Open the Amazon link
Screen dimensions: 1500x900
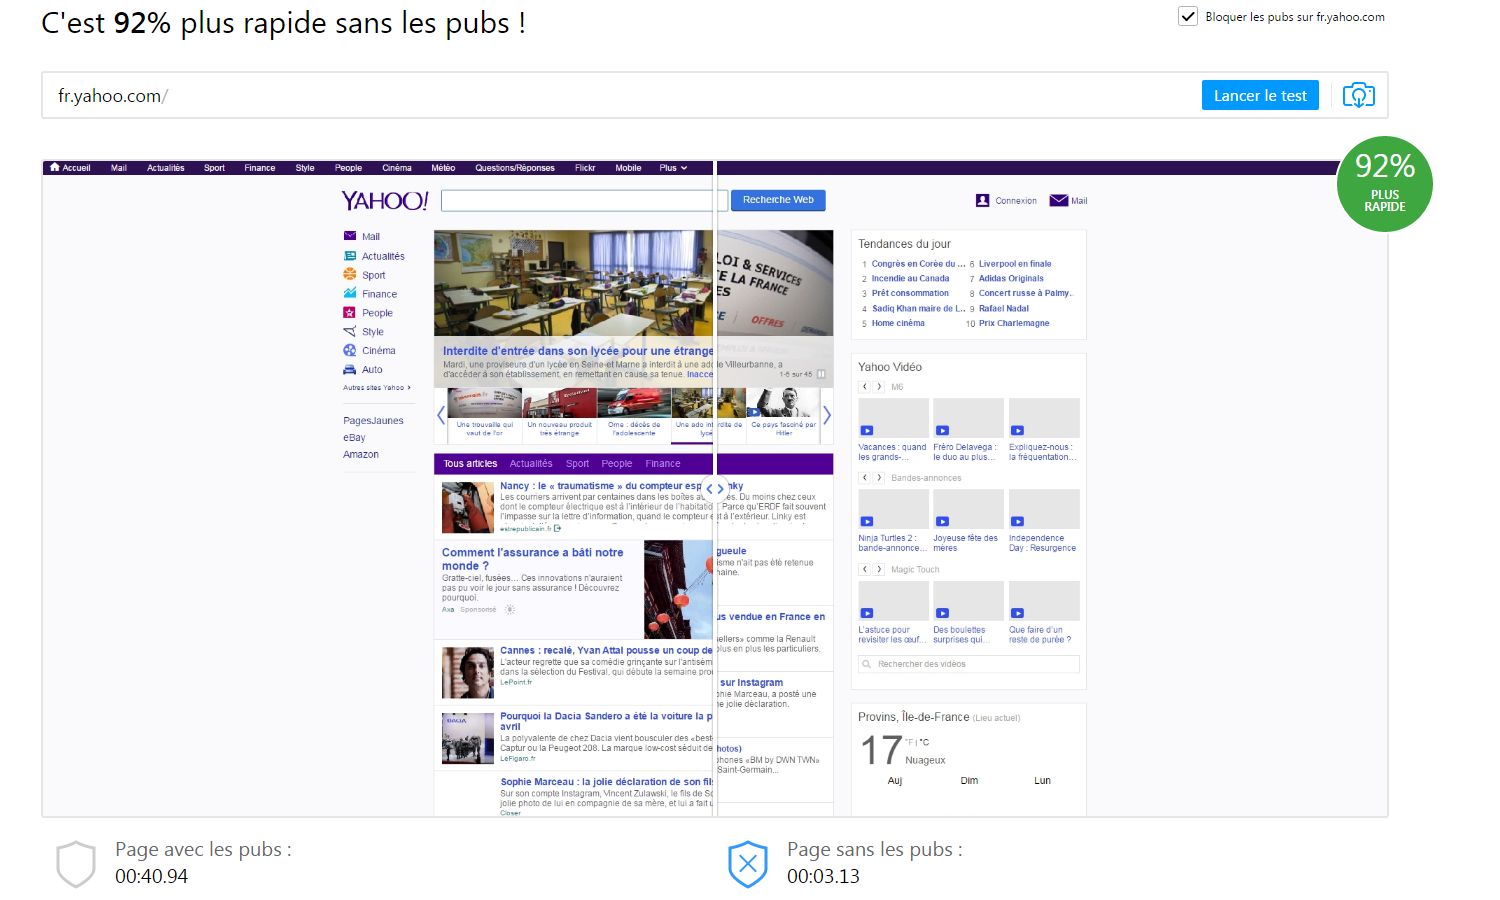(x=361, y=454)
